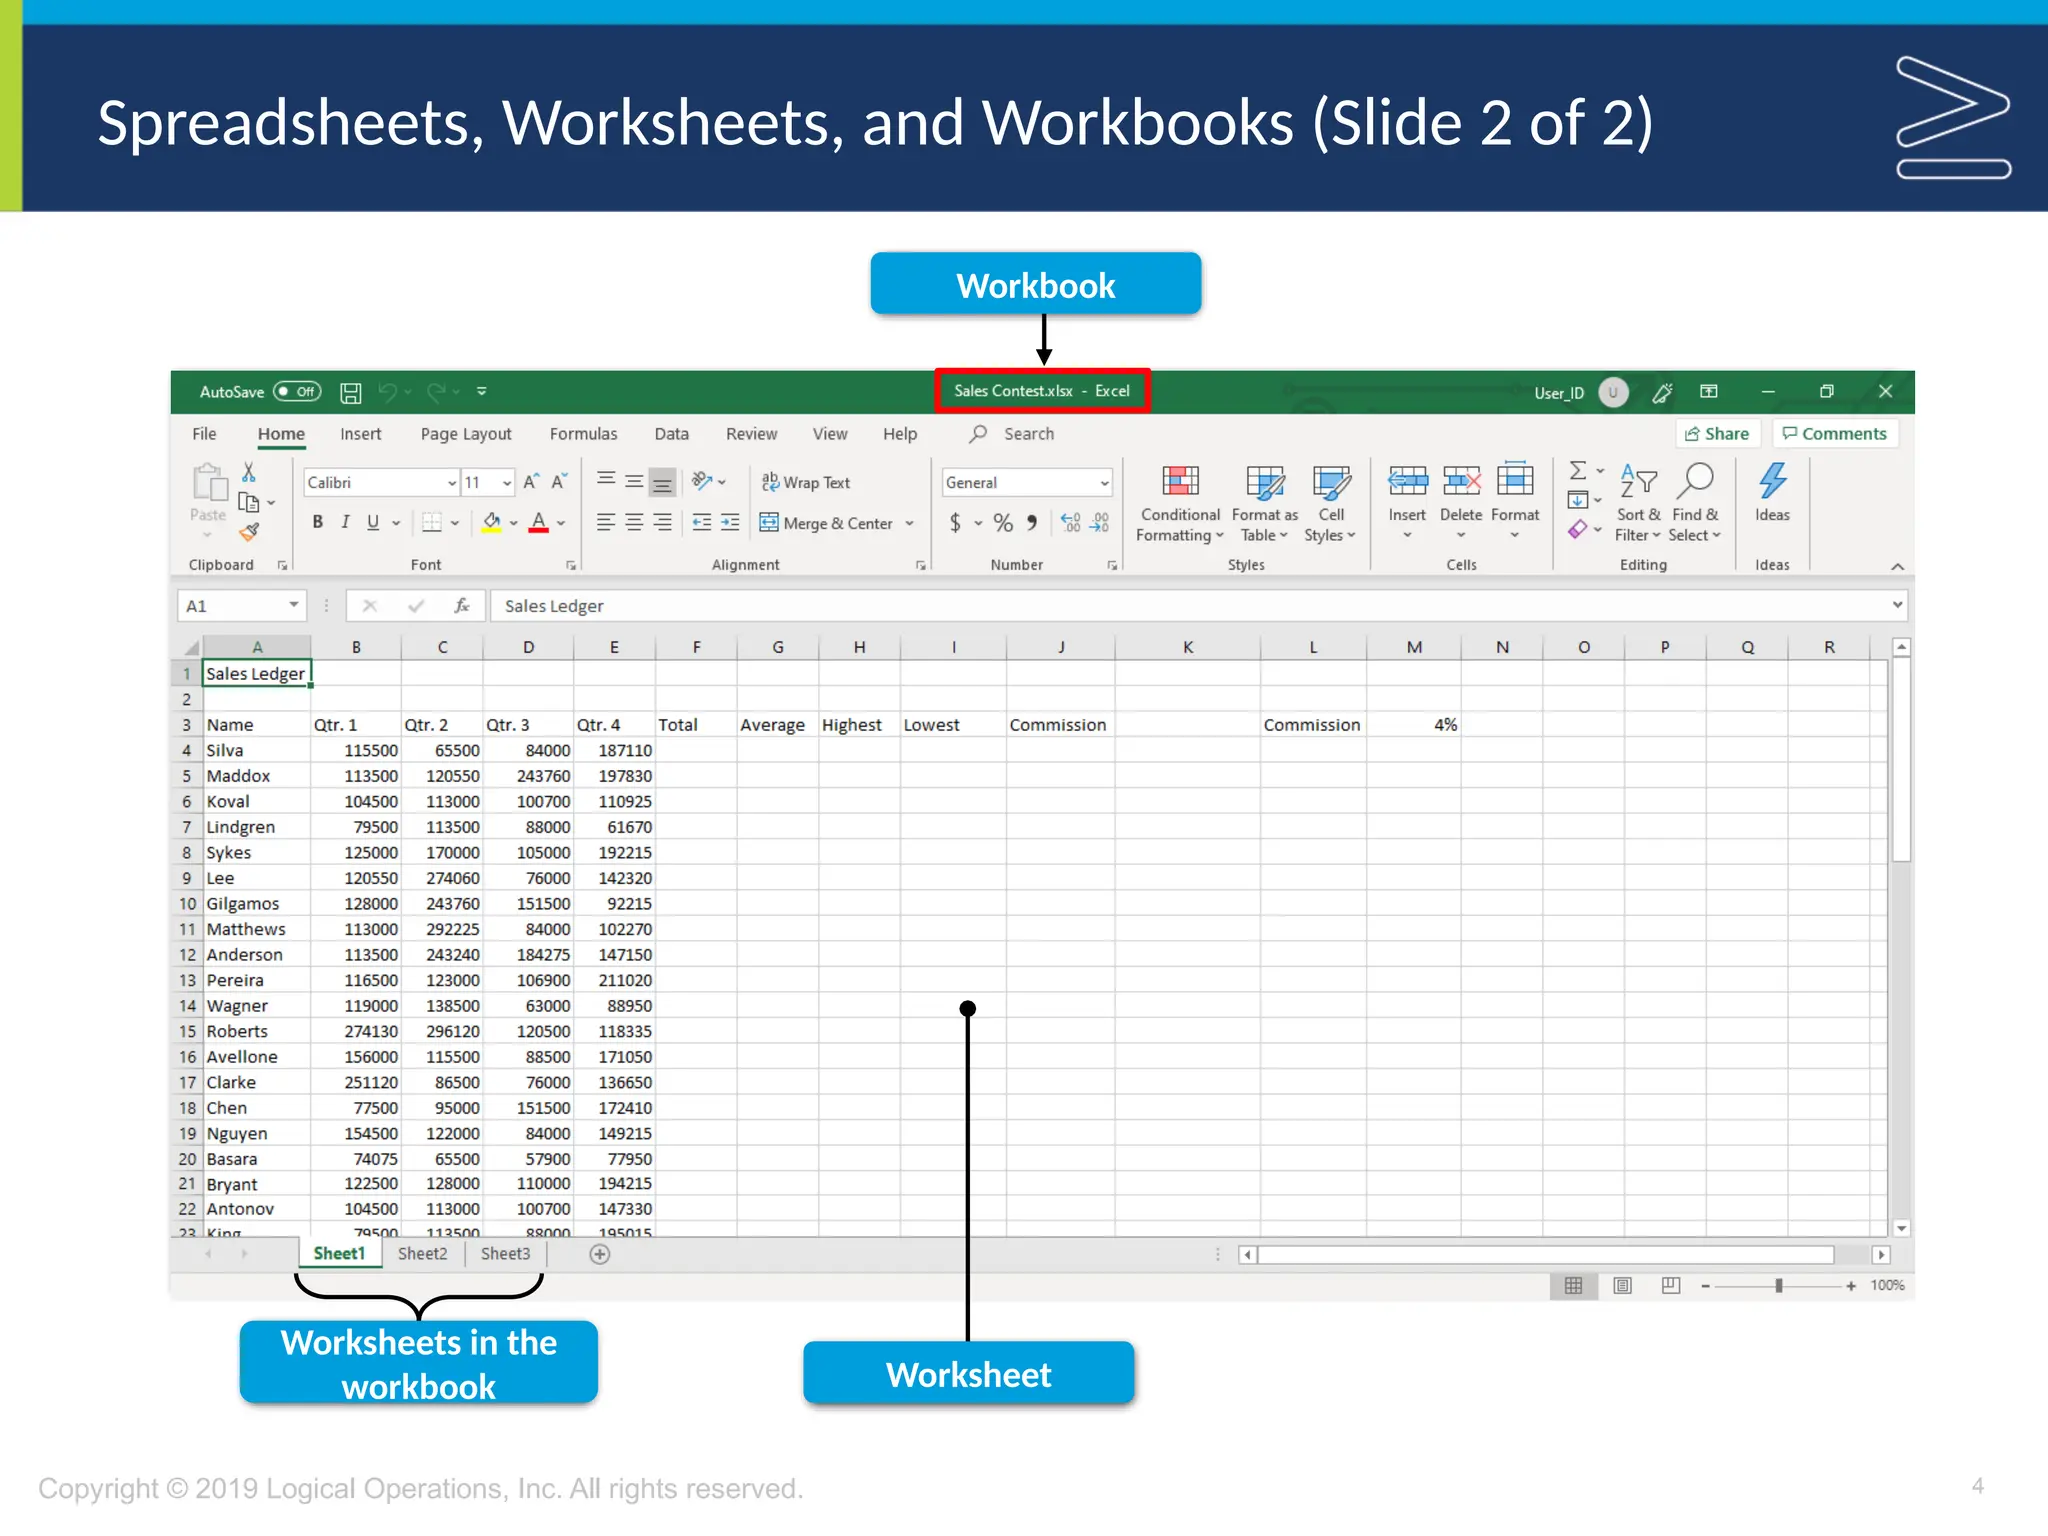Viewport: 2048px width, 1536px height.
Task: Apply the yellow Fill Color
Action: [491, 522]
